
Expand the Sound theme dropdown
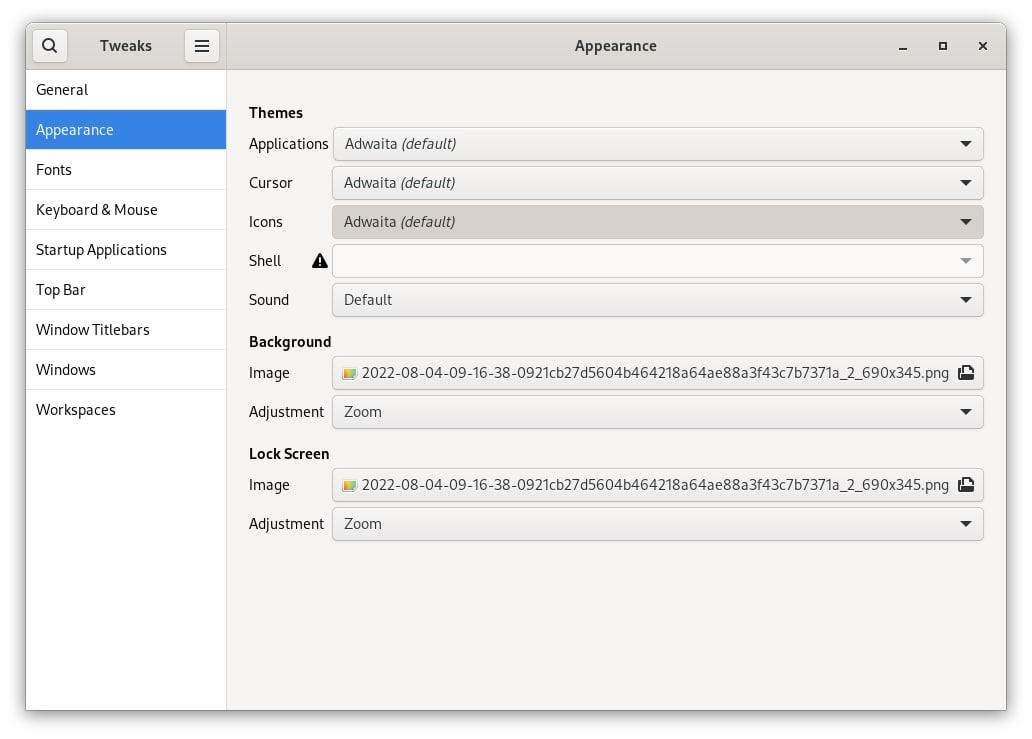[x=657, y=300]
